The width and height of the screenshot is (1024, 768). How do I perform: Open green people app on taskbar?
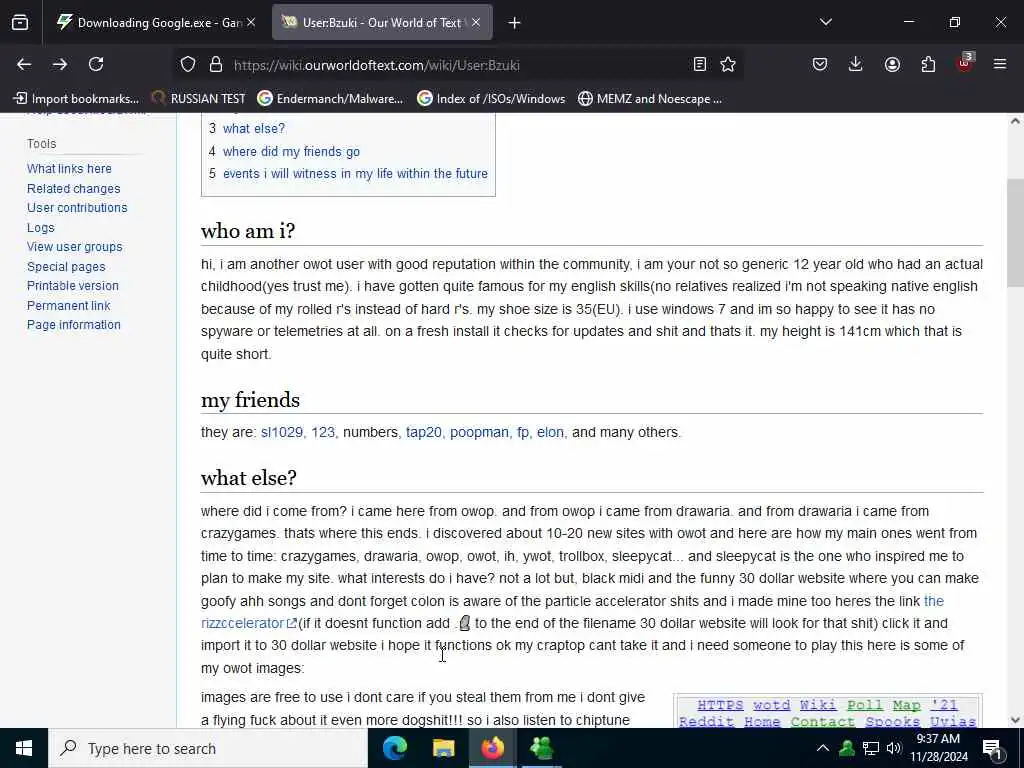click(541, 748)
